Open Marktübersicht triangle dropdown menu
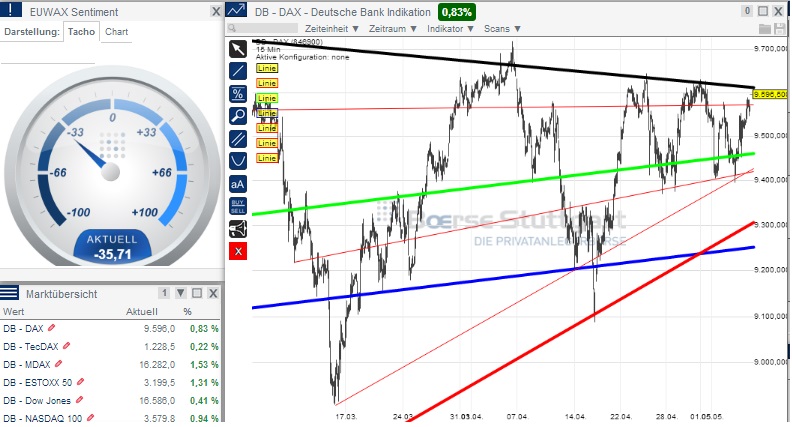Viewport: 792px width, 427px height. pos(181,293)
